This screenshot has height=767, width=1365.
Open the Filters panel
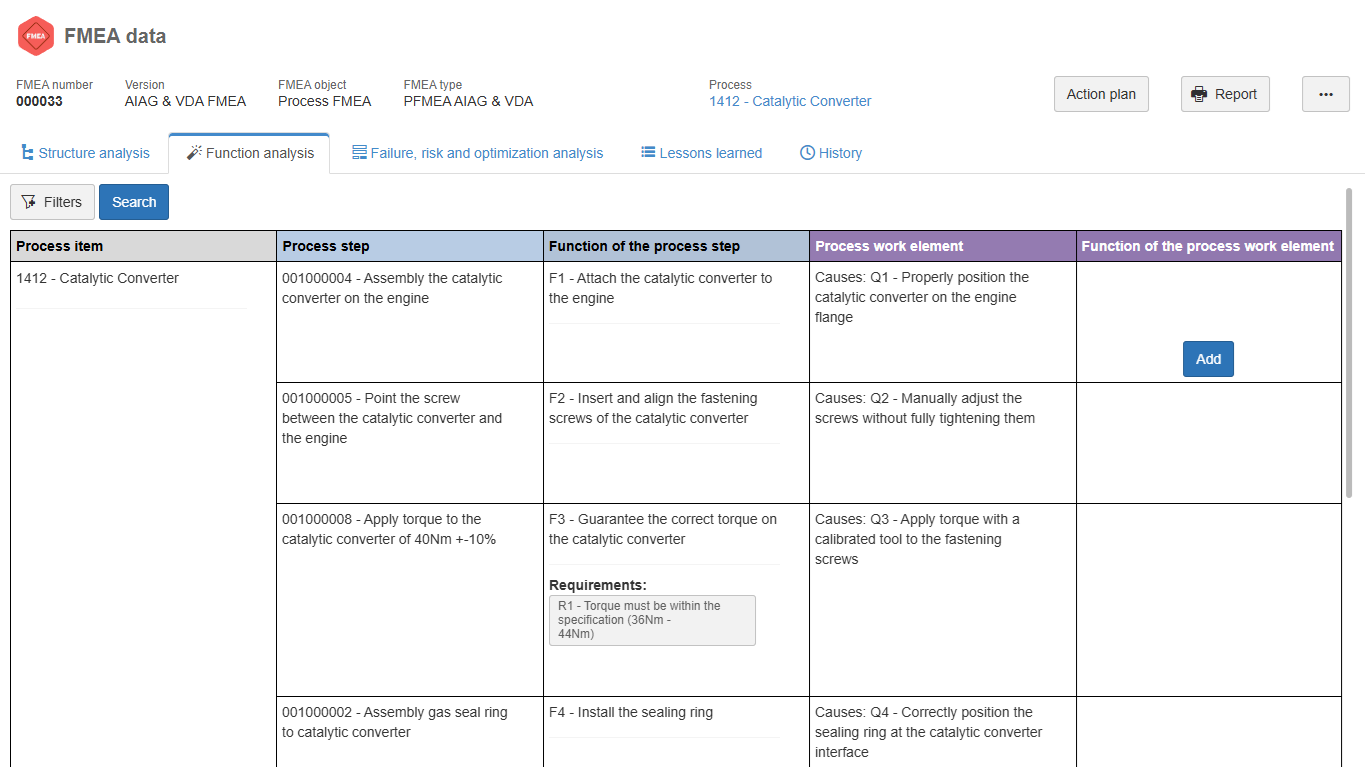(x=52, y=202)
